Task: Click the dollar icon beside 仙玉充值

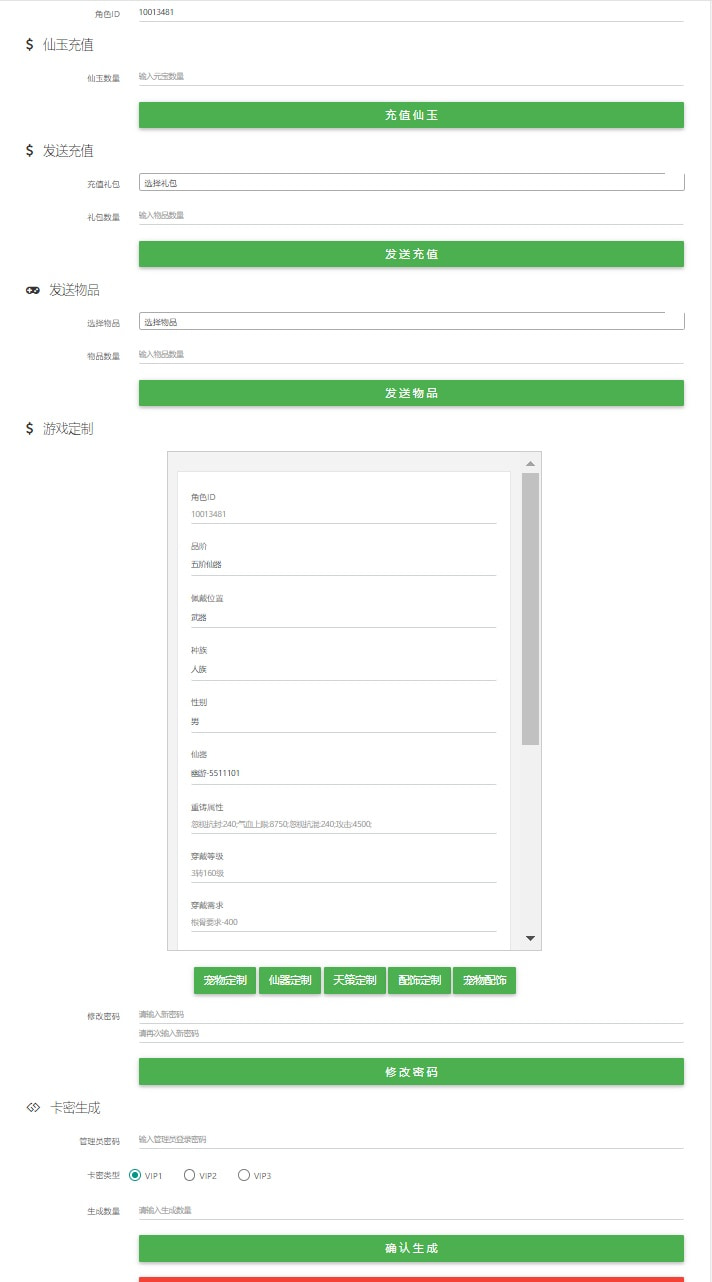Action: point(30,45)
